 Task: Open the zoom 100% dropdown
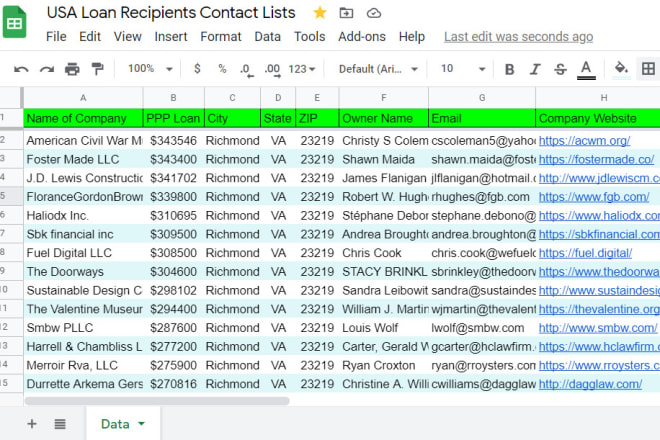coord(150,69)
